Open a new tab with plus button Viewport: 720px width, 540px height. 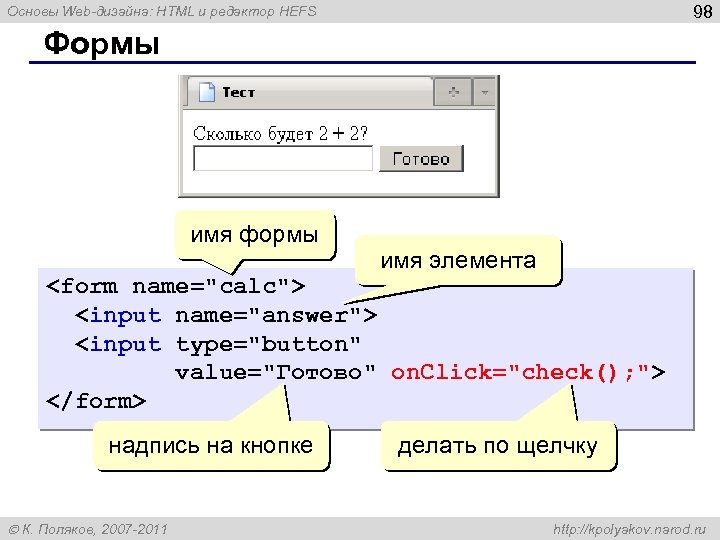453,92
